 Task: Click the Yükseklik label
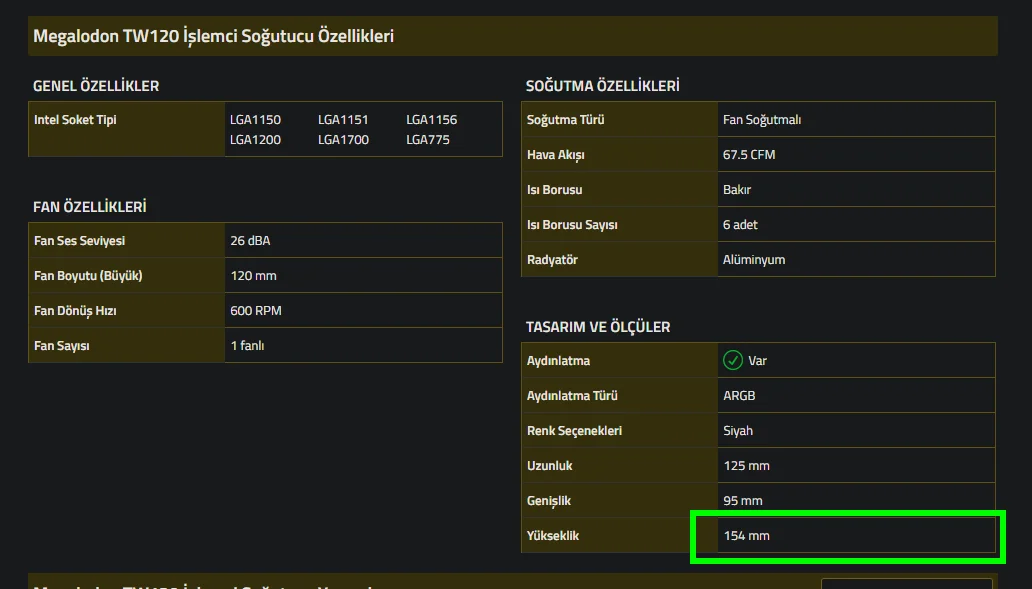[553, 536]
